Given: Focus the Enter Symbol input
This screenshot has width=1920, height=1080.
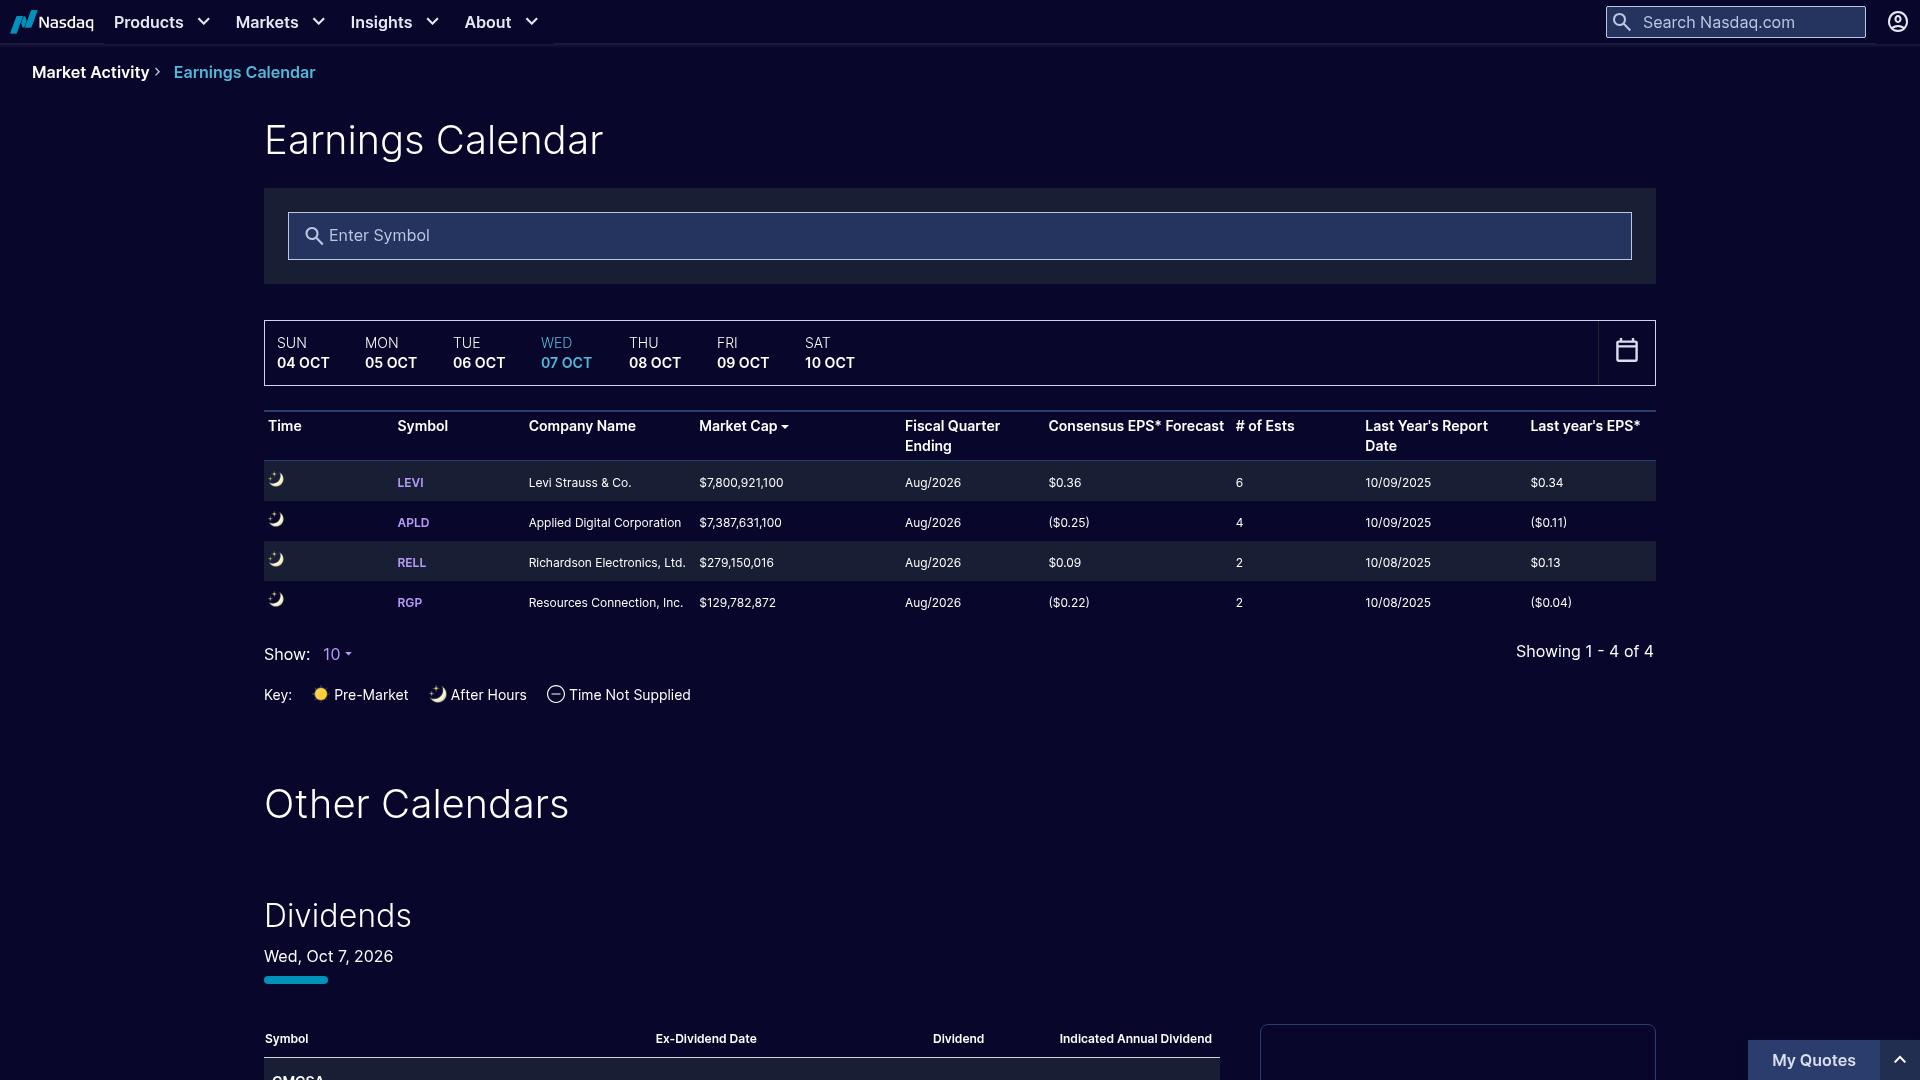Looking at the screenshot, I should (x=959, y=236).
